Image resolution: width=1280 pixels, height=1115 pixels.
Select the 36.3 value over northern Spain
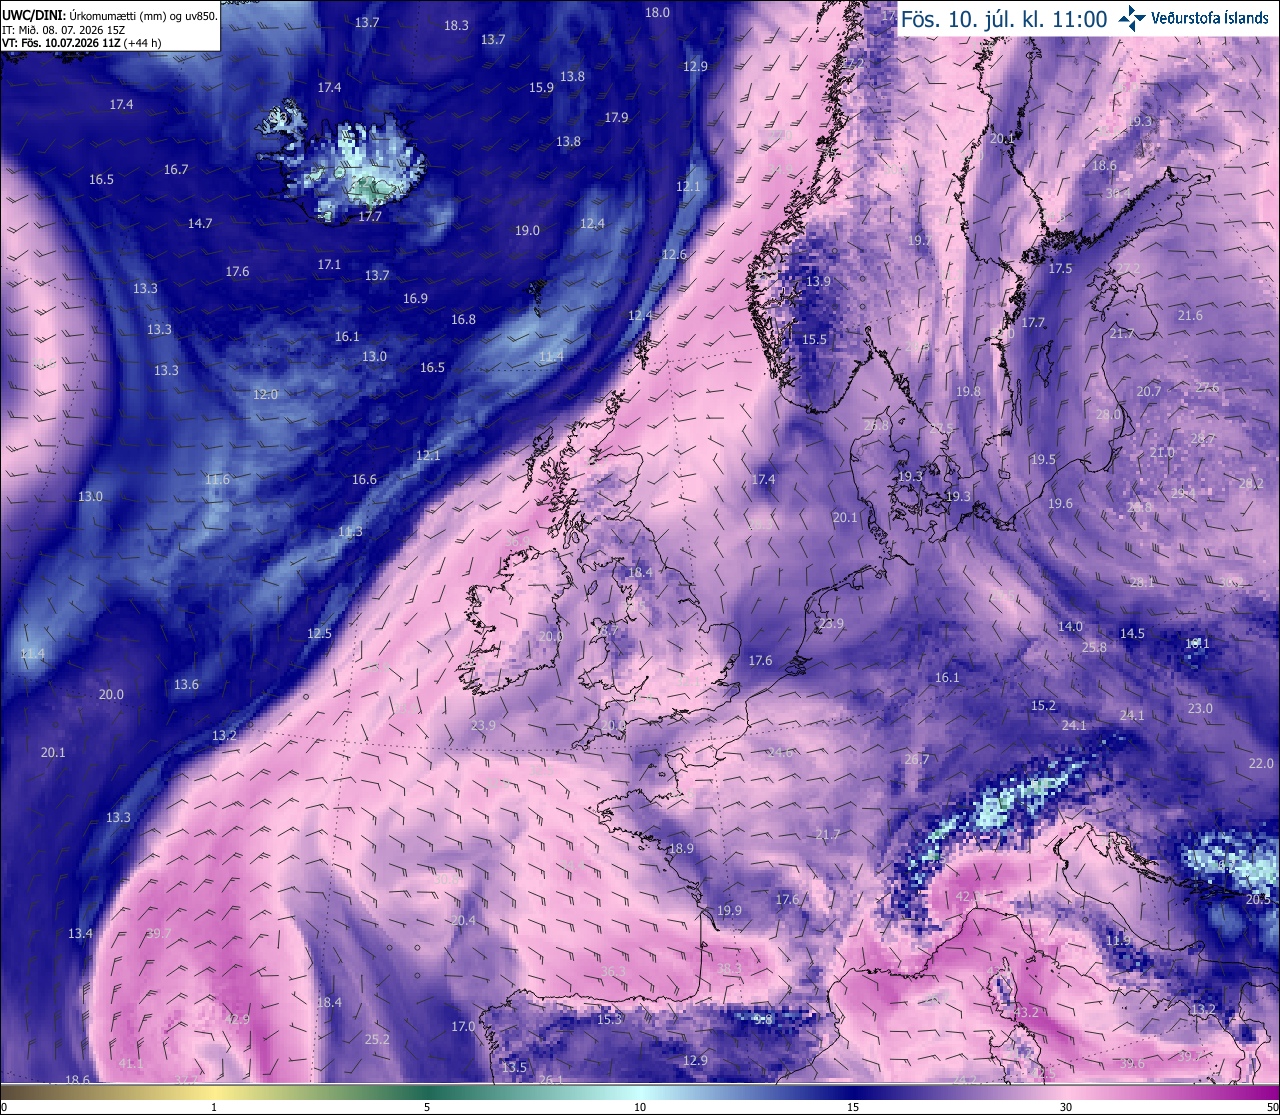pyautogui.click(x=613, y=971)
